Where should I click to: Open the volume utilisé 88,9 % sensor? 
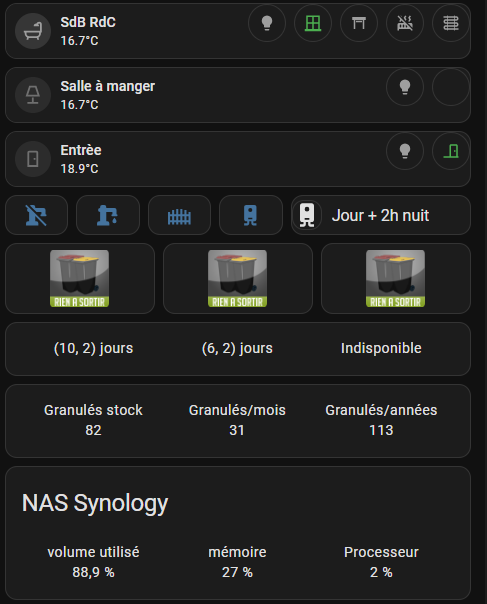tap(93, 562)
